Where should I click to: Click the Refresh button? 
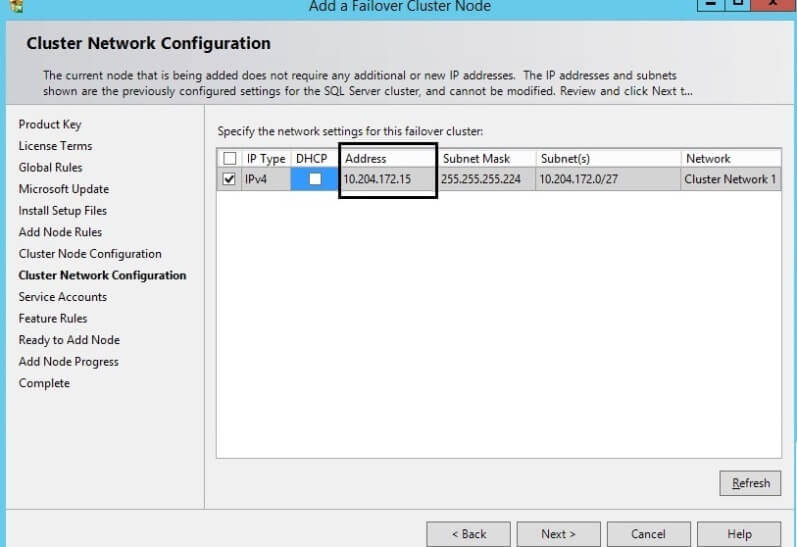click(750, 483)
